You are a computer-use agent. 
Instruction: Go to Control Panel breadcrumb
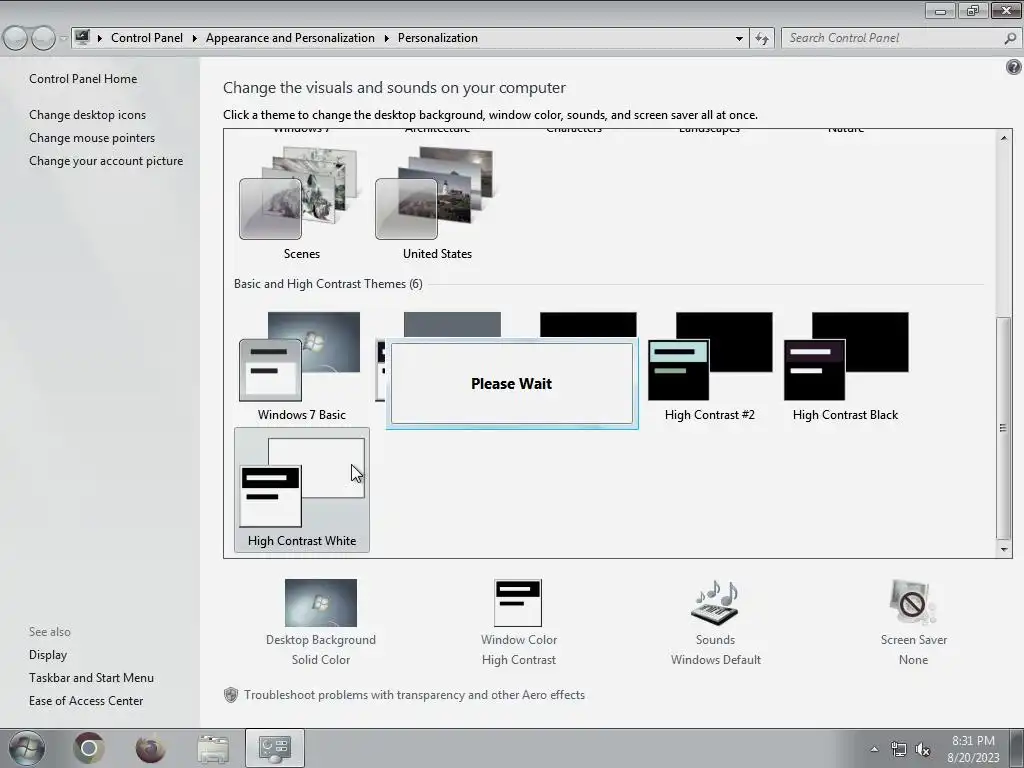(147, 38)
